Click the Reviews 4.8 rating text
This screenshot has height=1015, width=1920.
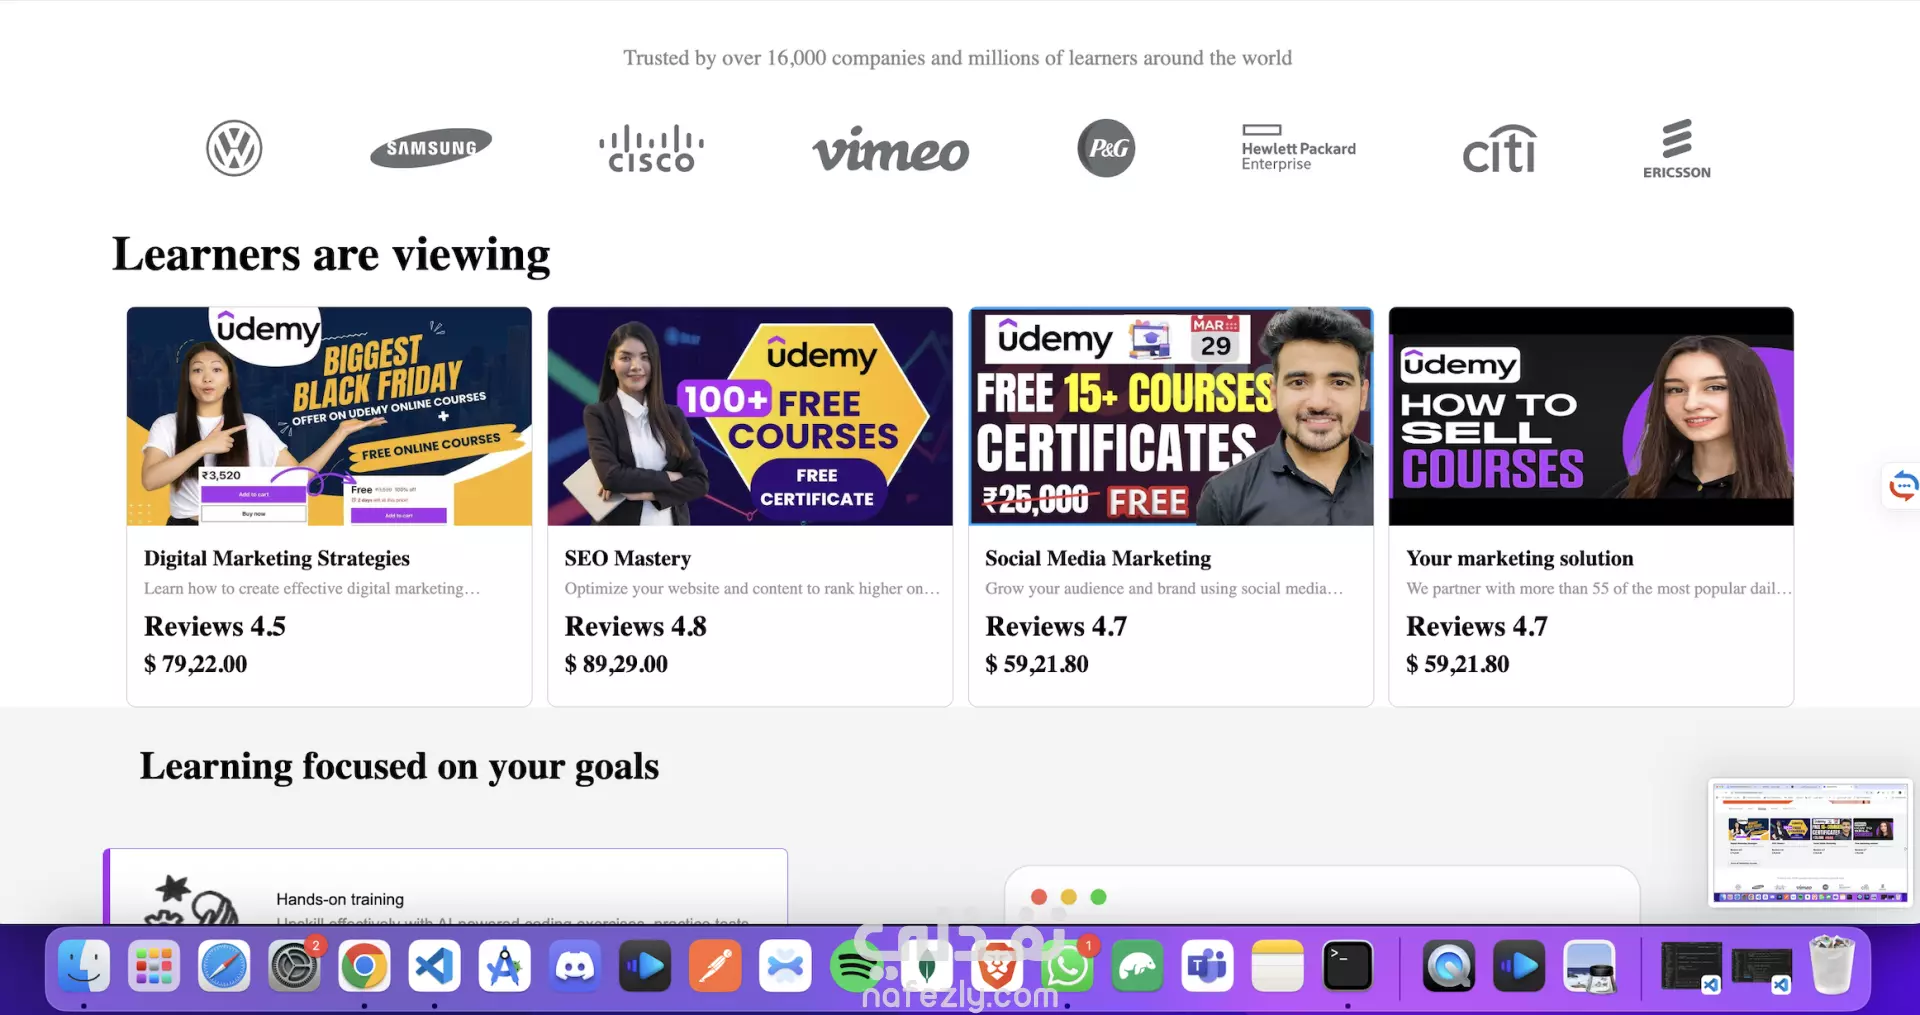635,626
